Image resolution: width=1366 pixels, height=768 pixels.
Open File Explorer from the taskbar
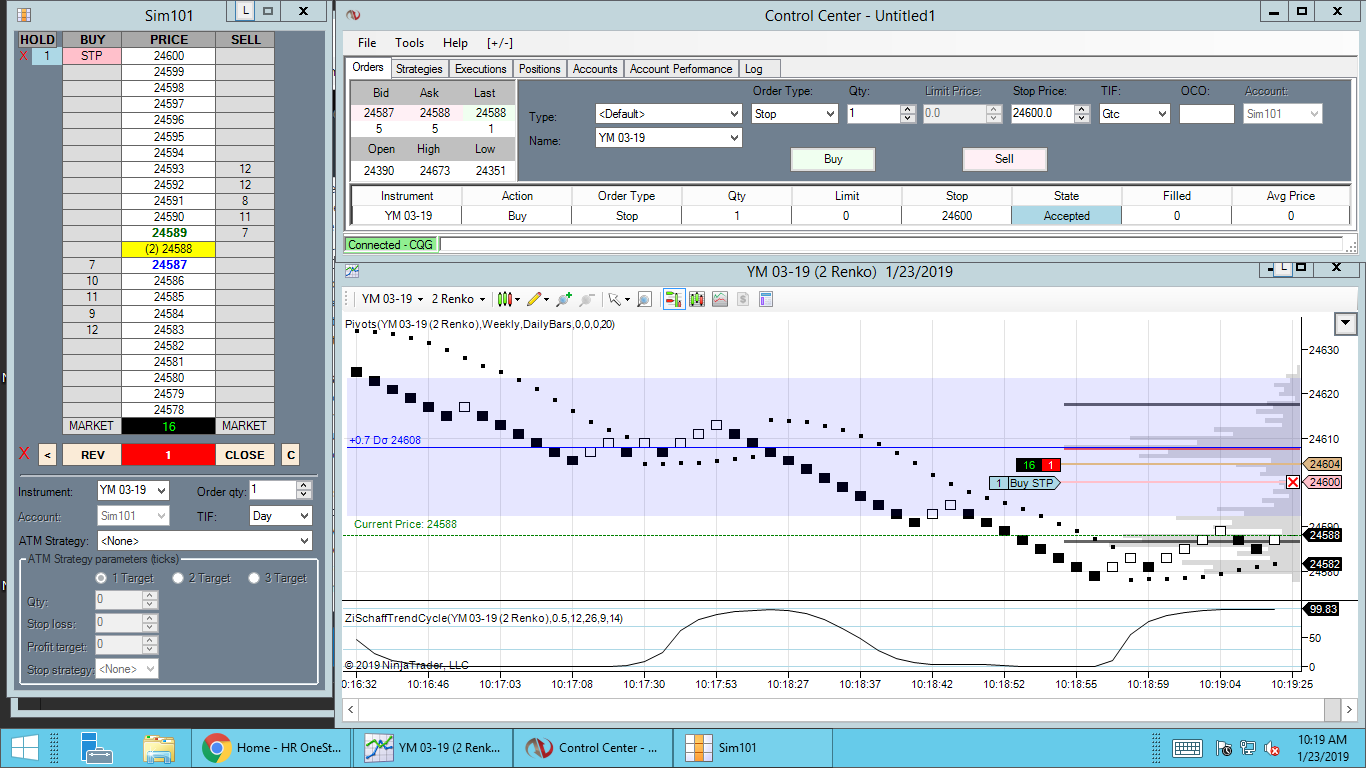158,747
